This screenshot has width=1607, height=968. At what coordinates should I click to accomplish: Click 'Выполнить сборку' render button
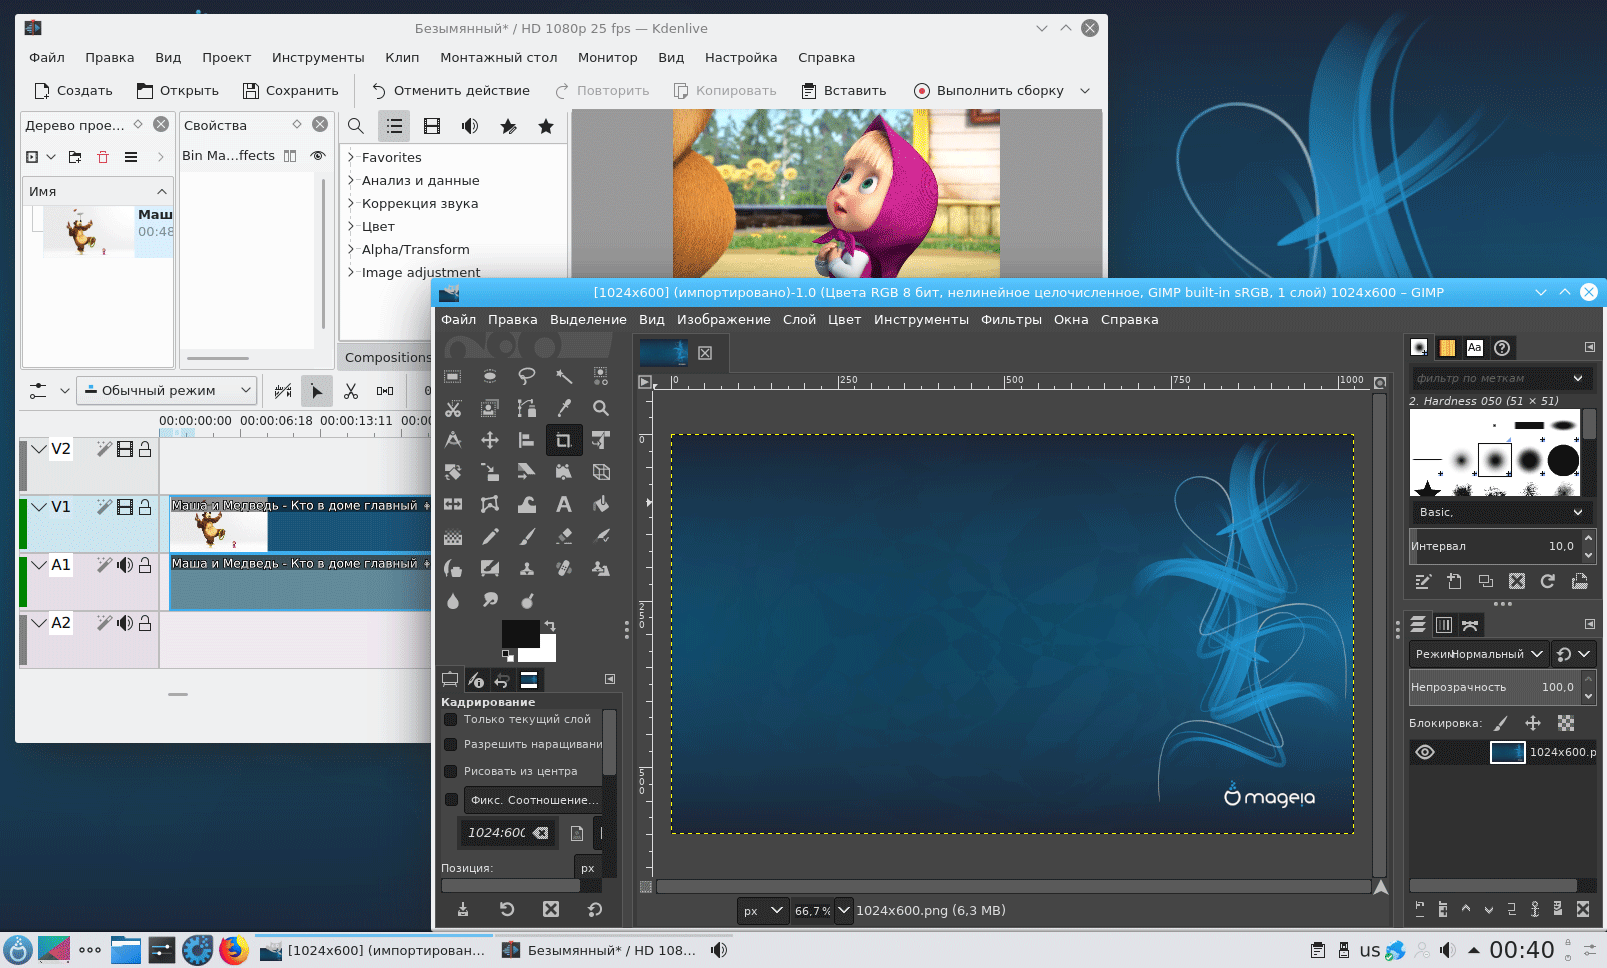988,91
